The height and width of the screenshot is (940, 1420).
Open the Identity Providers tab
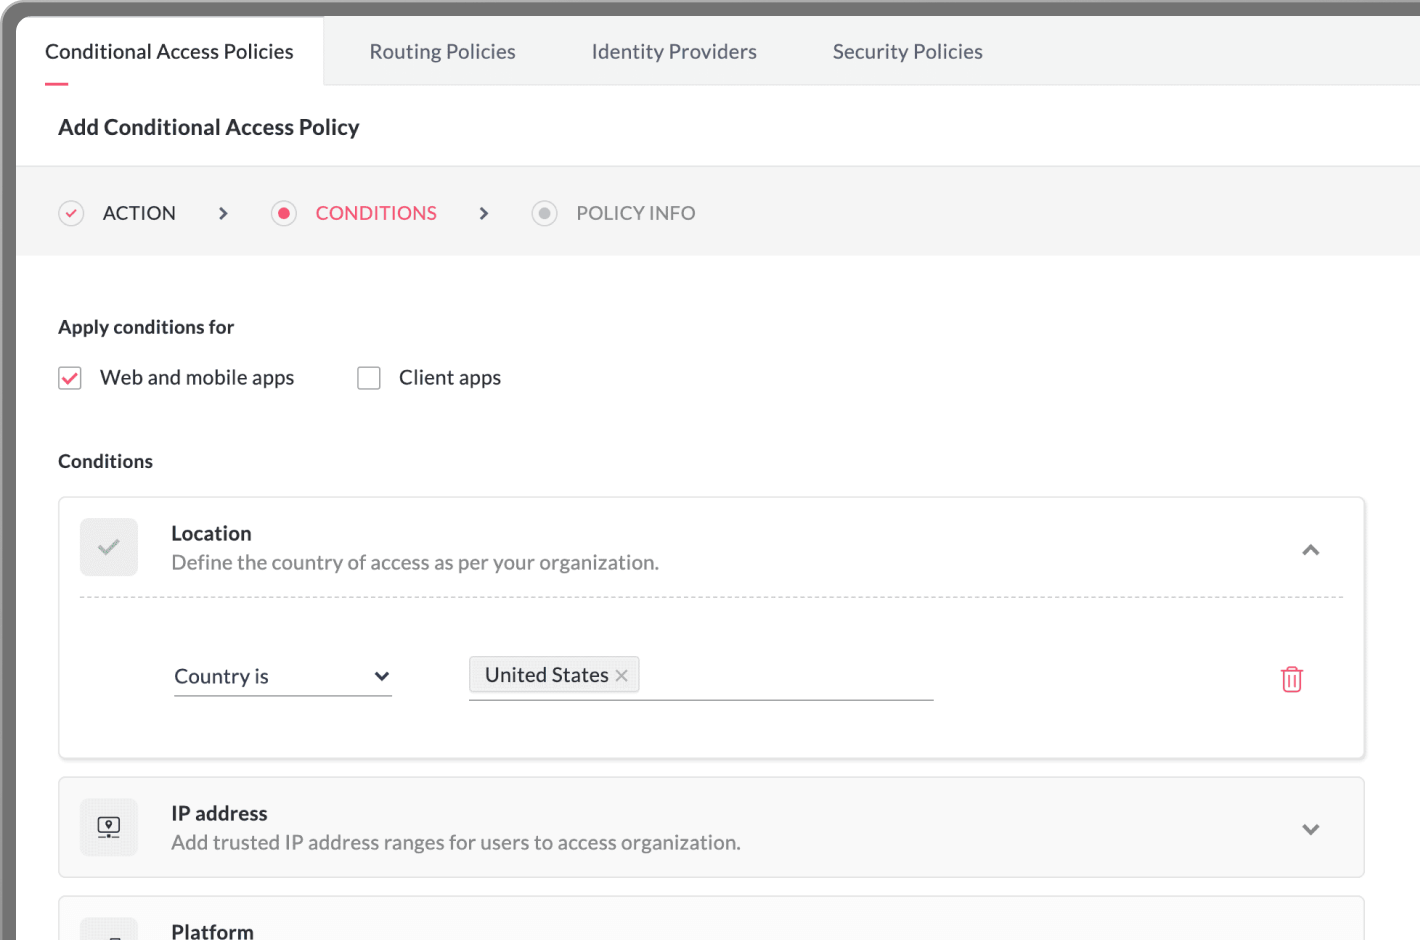click(x=673, y=51)
